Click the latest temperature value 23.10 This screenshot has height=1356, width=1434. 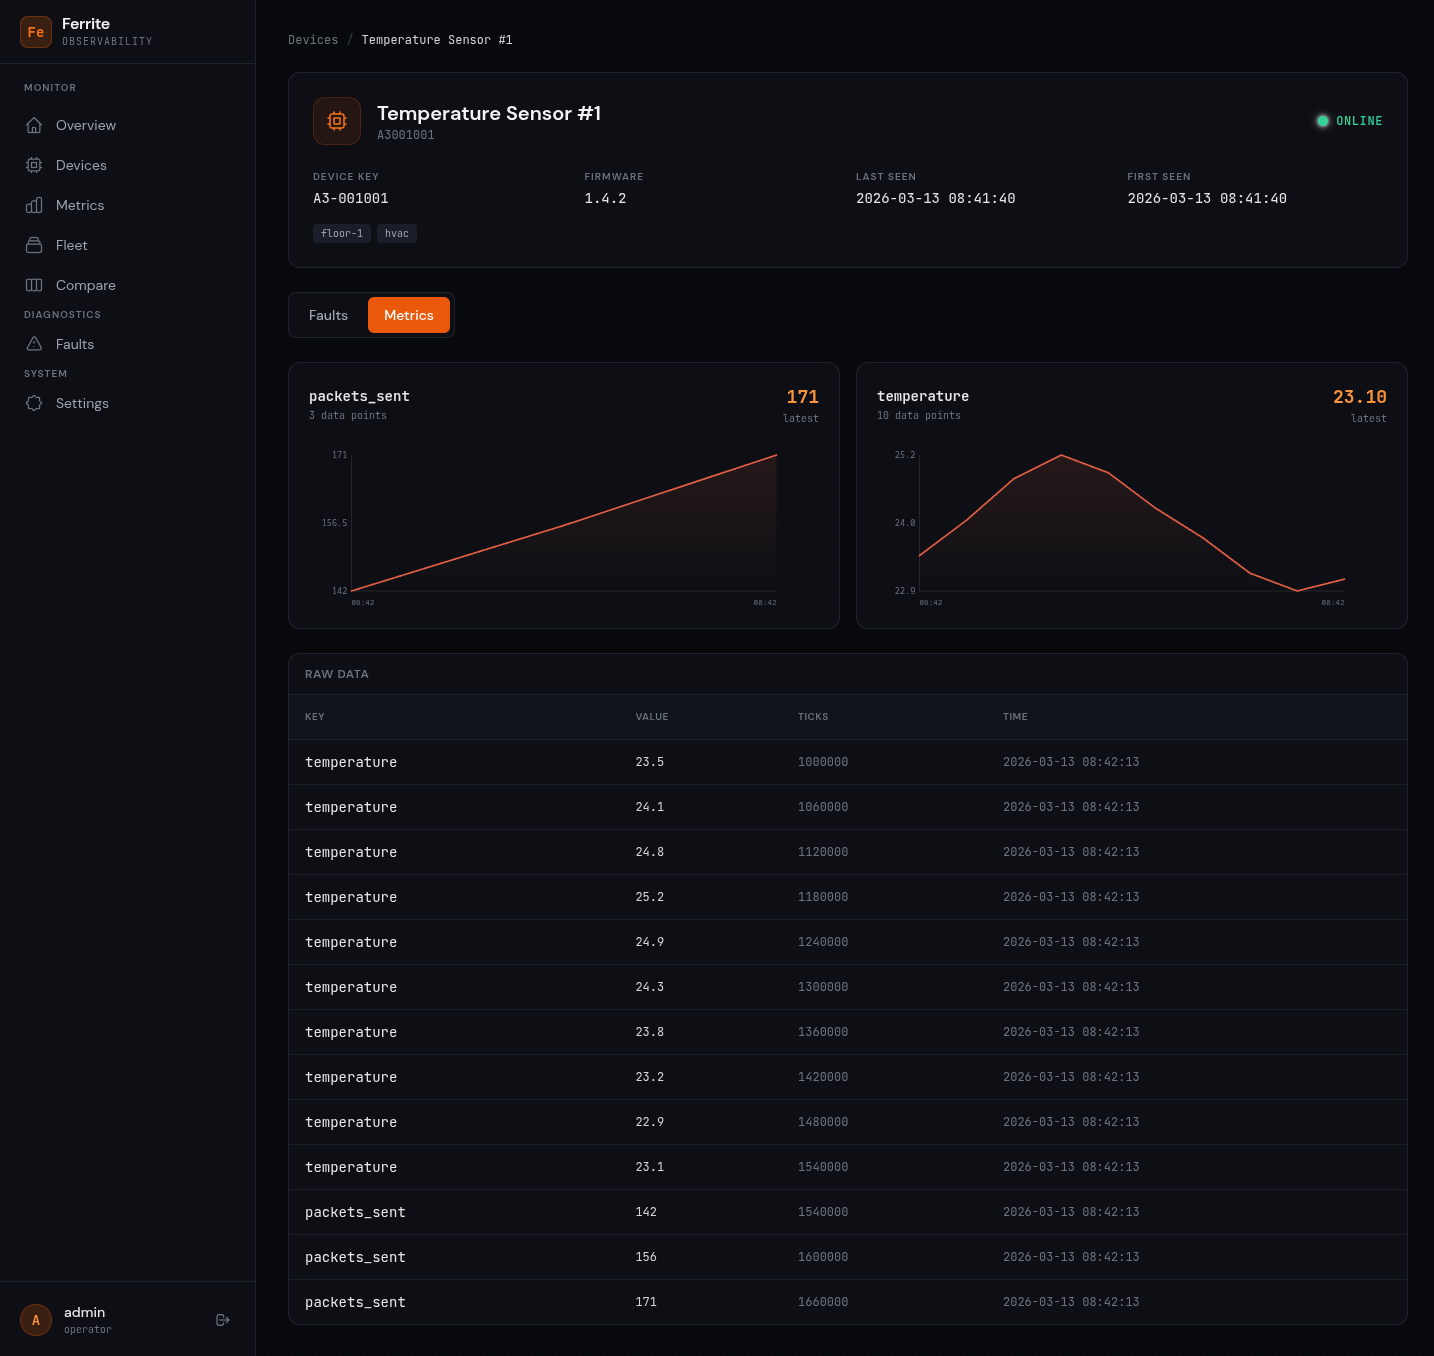(1359, 396)
